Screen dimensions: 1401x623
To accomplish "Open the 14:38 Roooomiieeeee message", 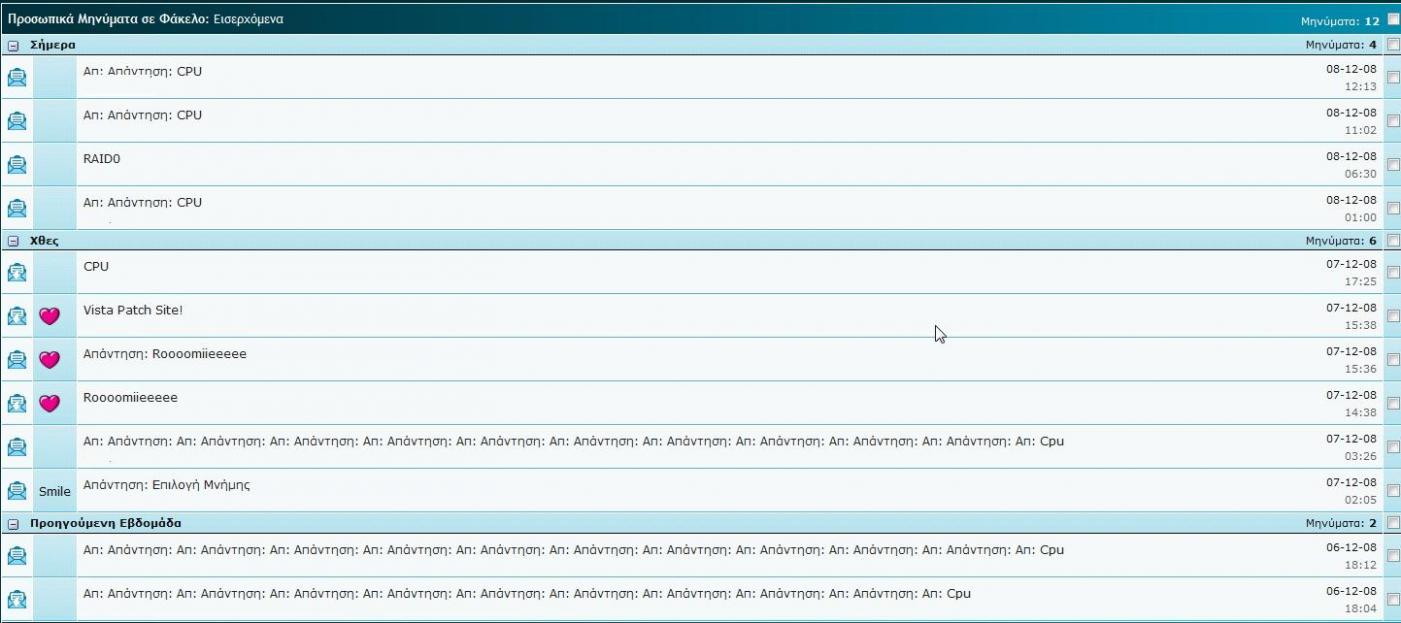I will (x=130, y=398).
